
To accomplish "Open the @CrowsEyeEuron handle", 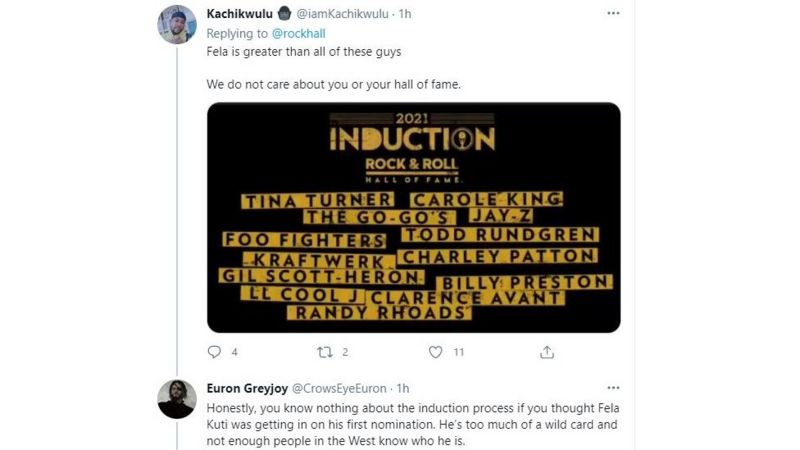I will click(341, 388).
